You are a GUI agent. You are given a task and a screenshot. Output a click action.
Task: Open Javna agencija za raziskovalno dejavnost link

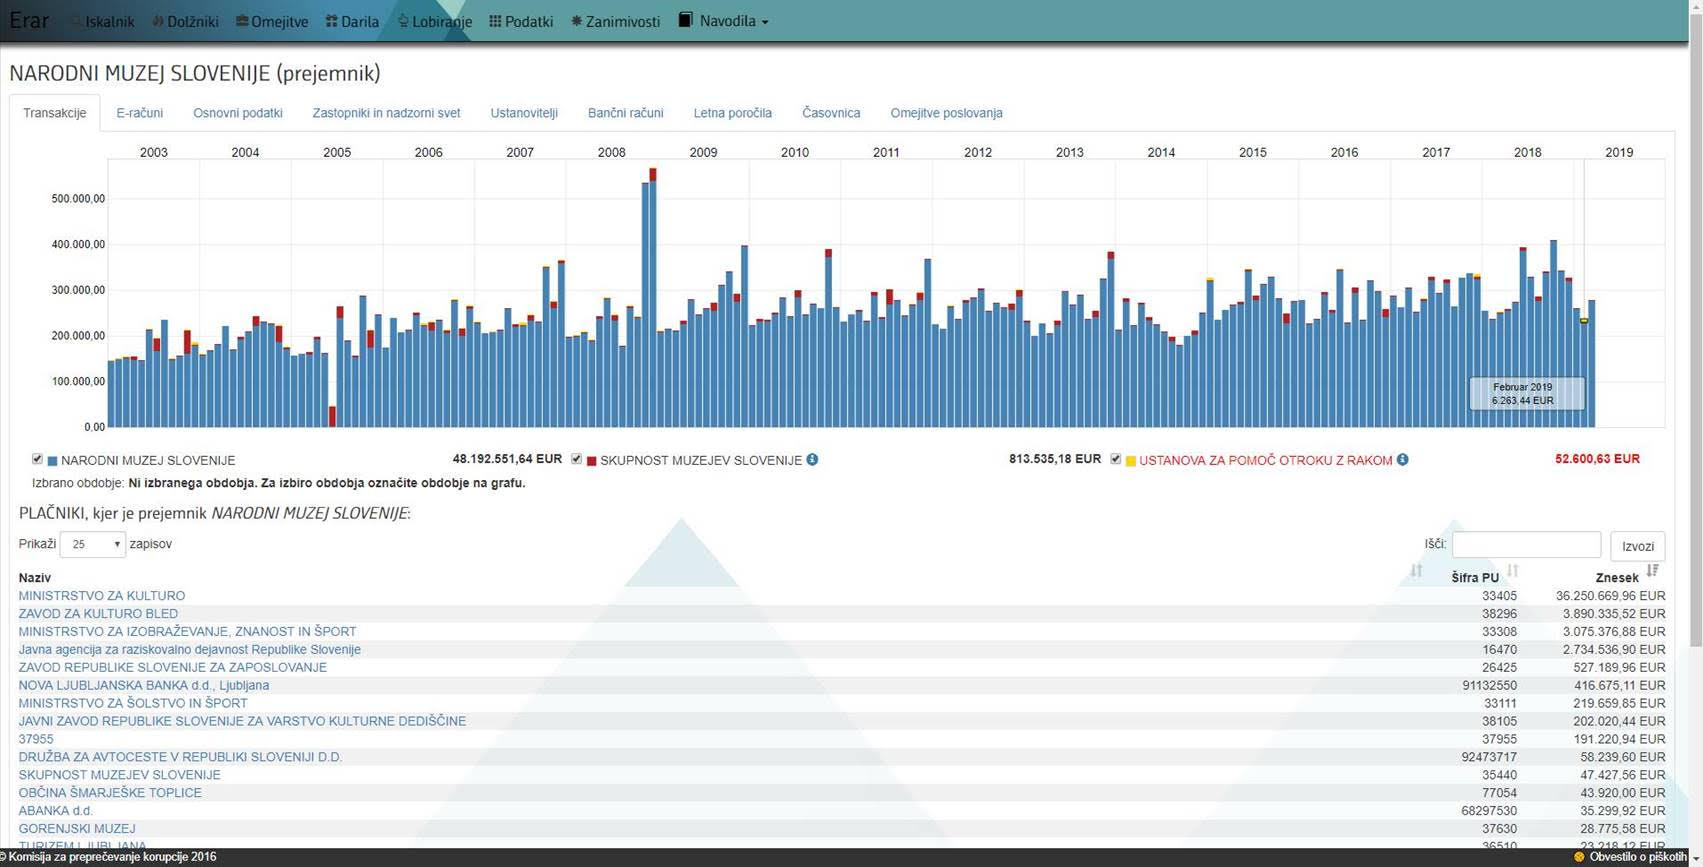(x=189, y=650)
